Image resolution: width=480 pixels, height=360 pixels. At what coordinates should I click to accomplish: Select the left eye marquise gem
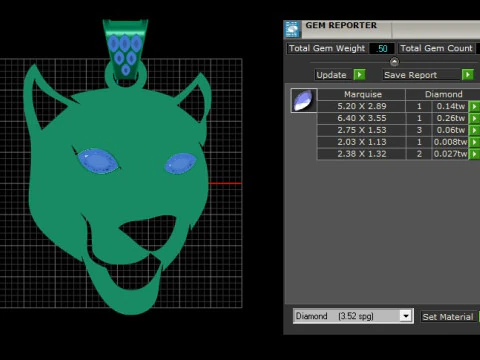coord(97,161)
